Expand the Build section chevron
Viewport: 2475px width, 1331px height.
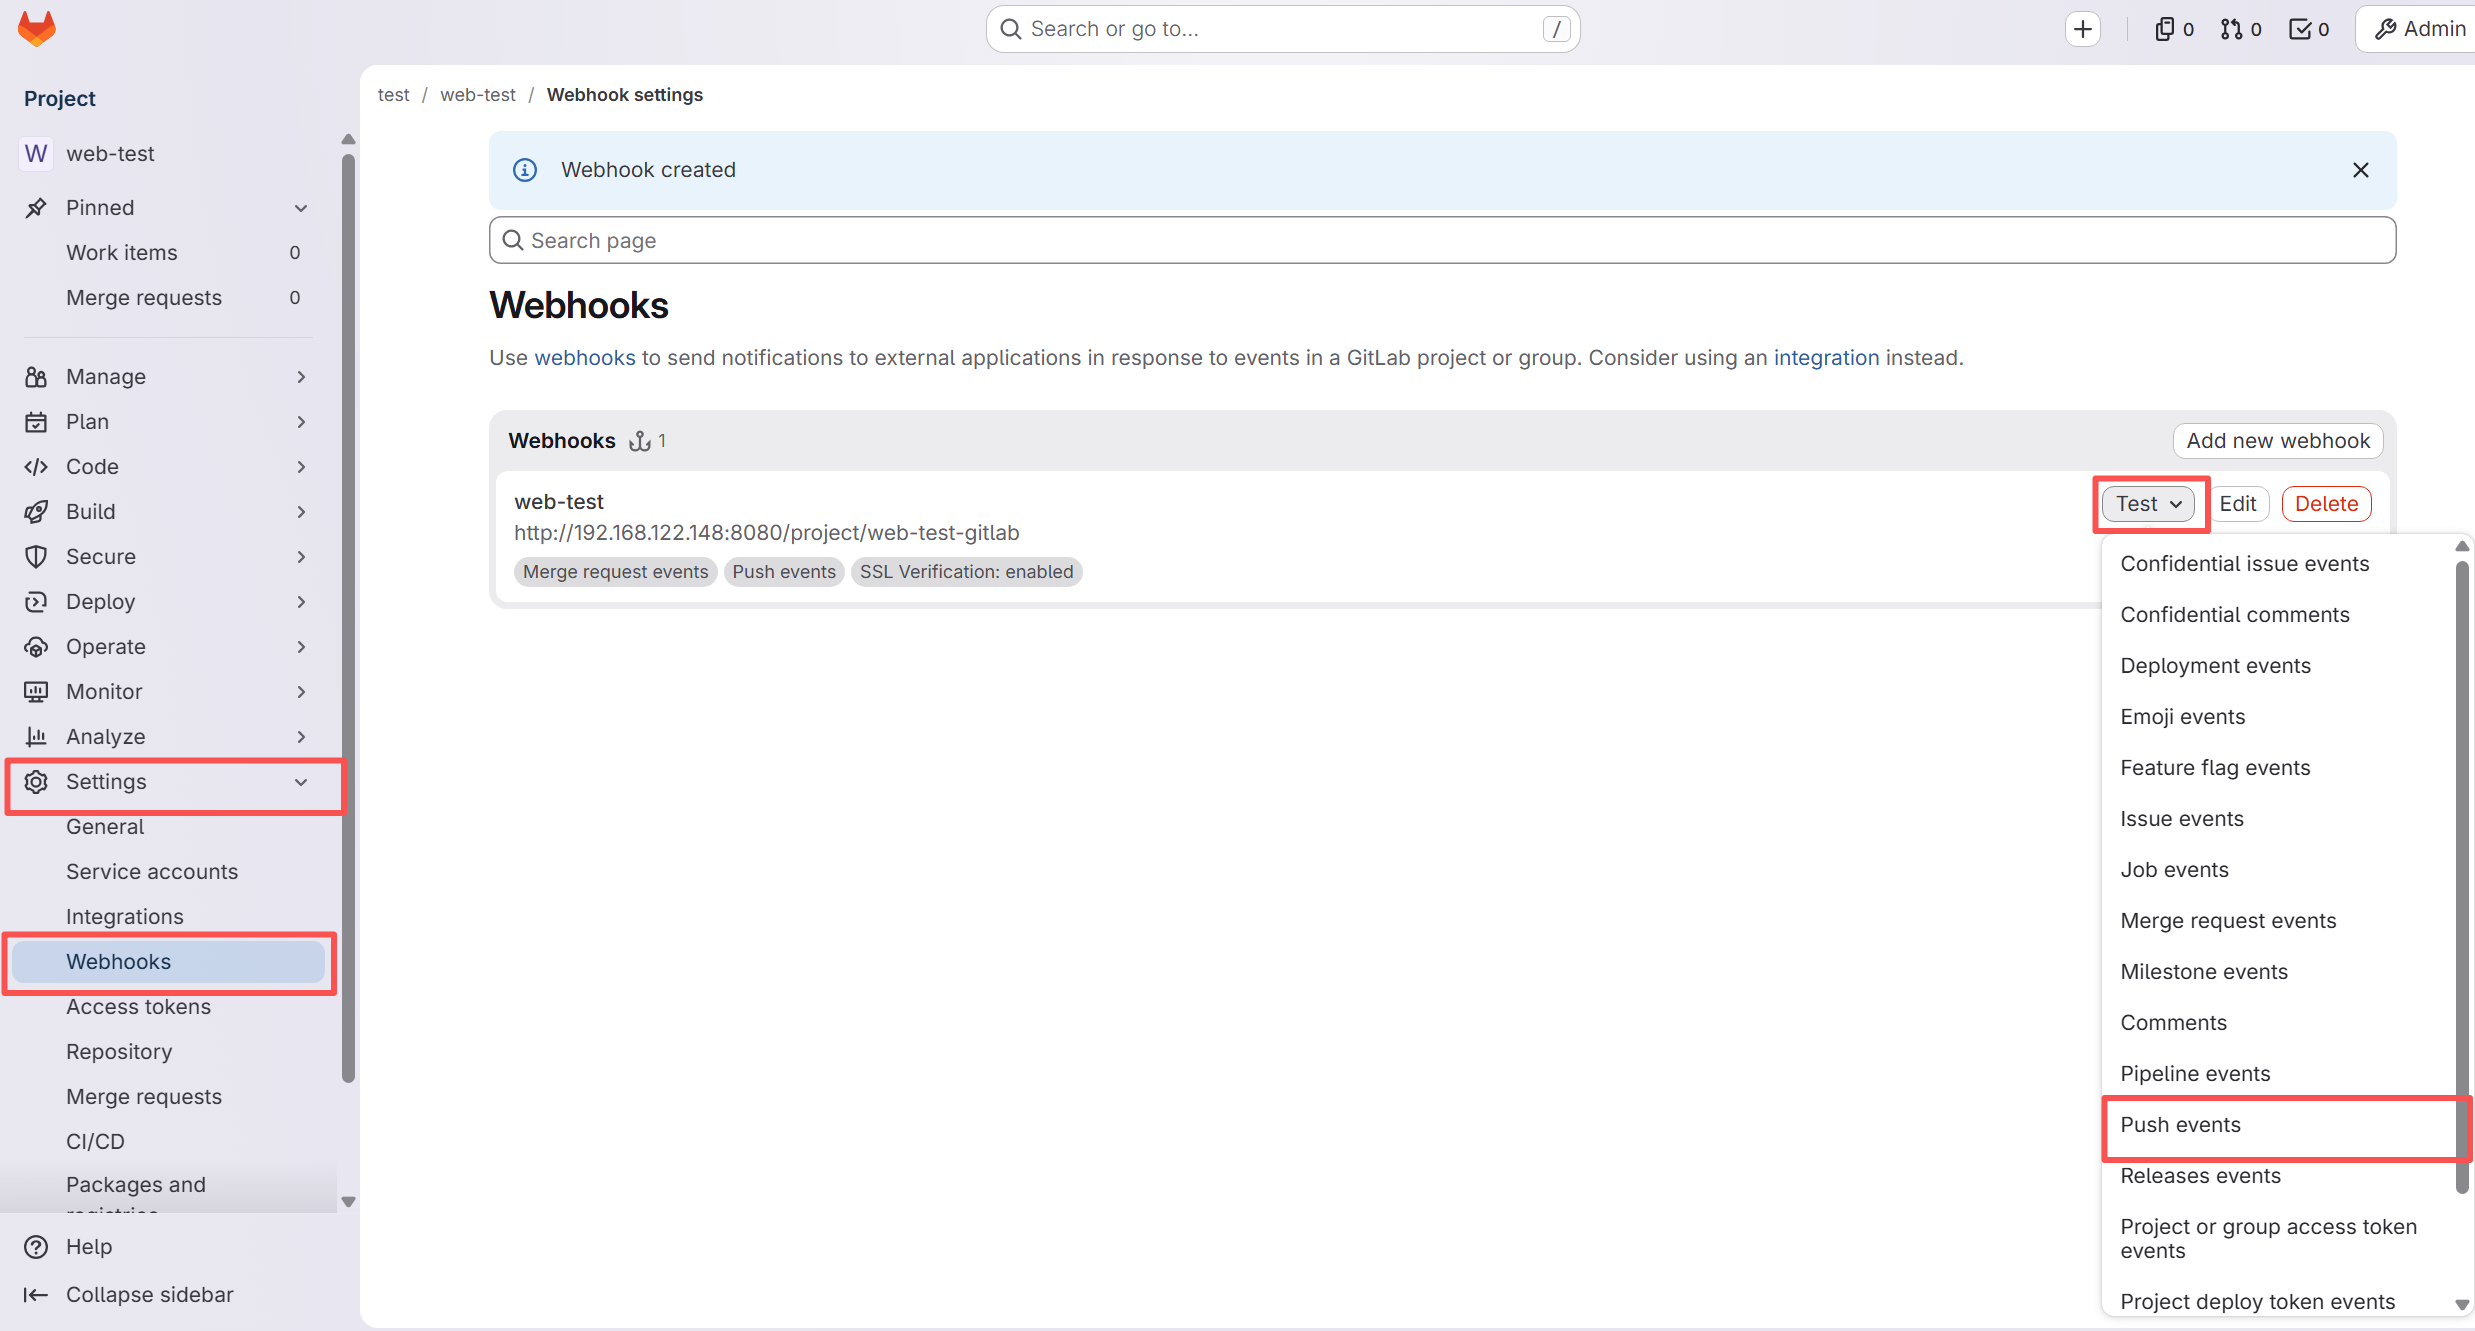pos(301,512)
